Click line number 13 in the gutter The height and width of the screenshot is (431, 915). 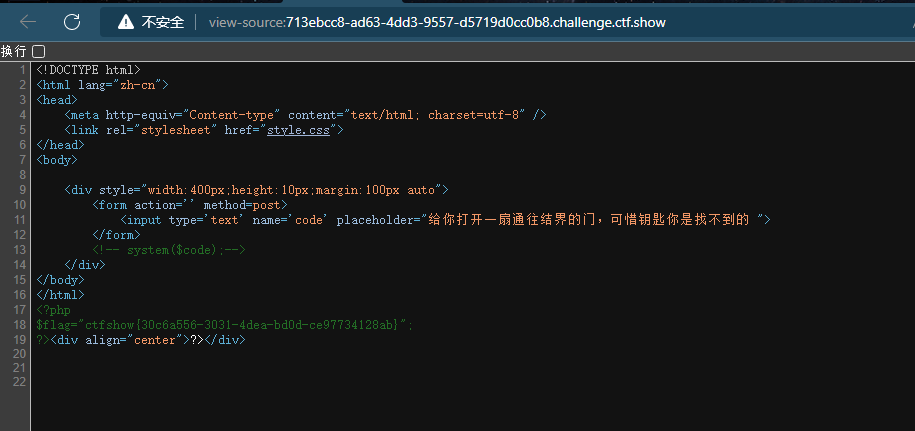20,250
